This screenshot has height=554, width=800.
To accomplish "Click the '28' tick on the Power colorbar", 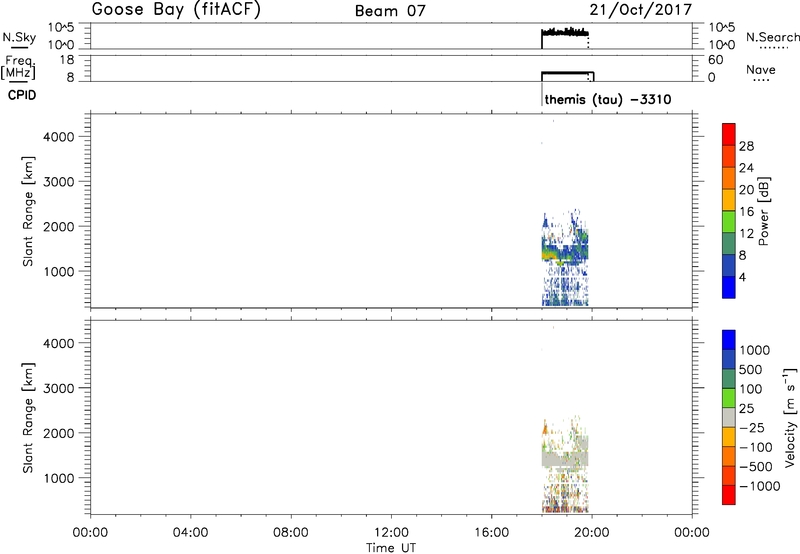I will click(746, 146).
